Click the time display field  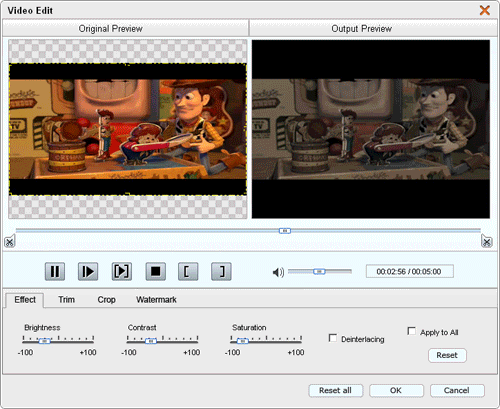tap(410, 271)
